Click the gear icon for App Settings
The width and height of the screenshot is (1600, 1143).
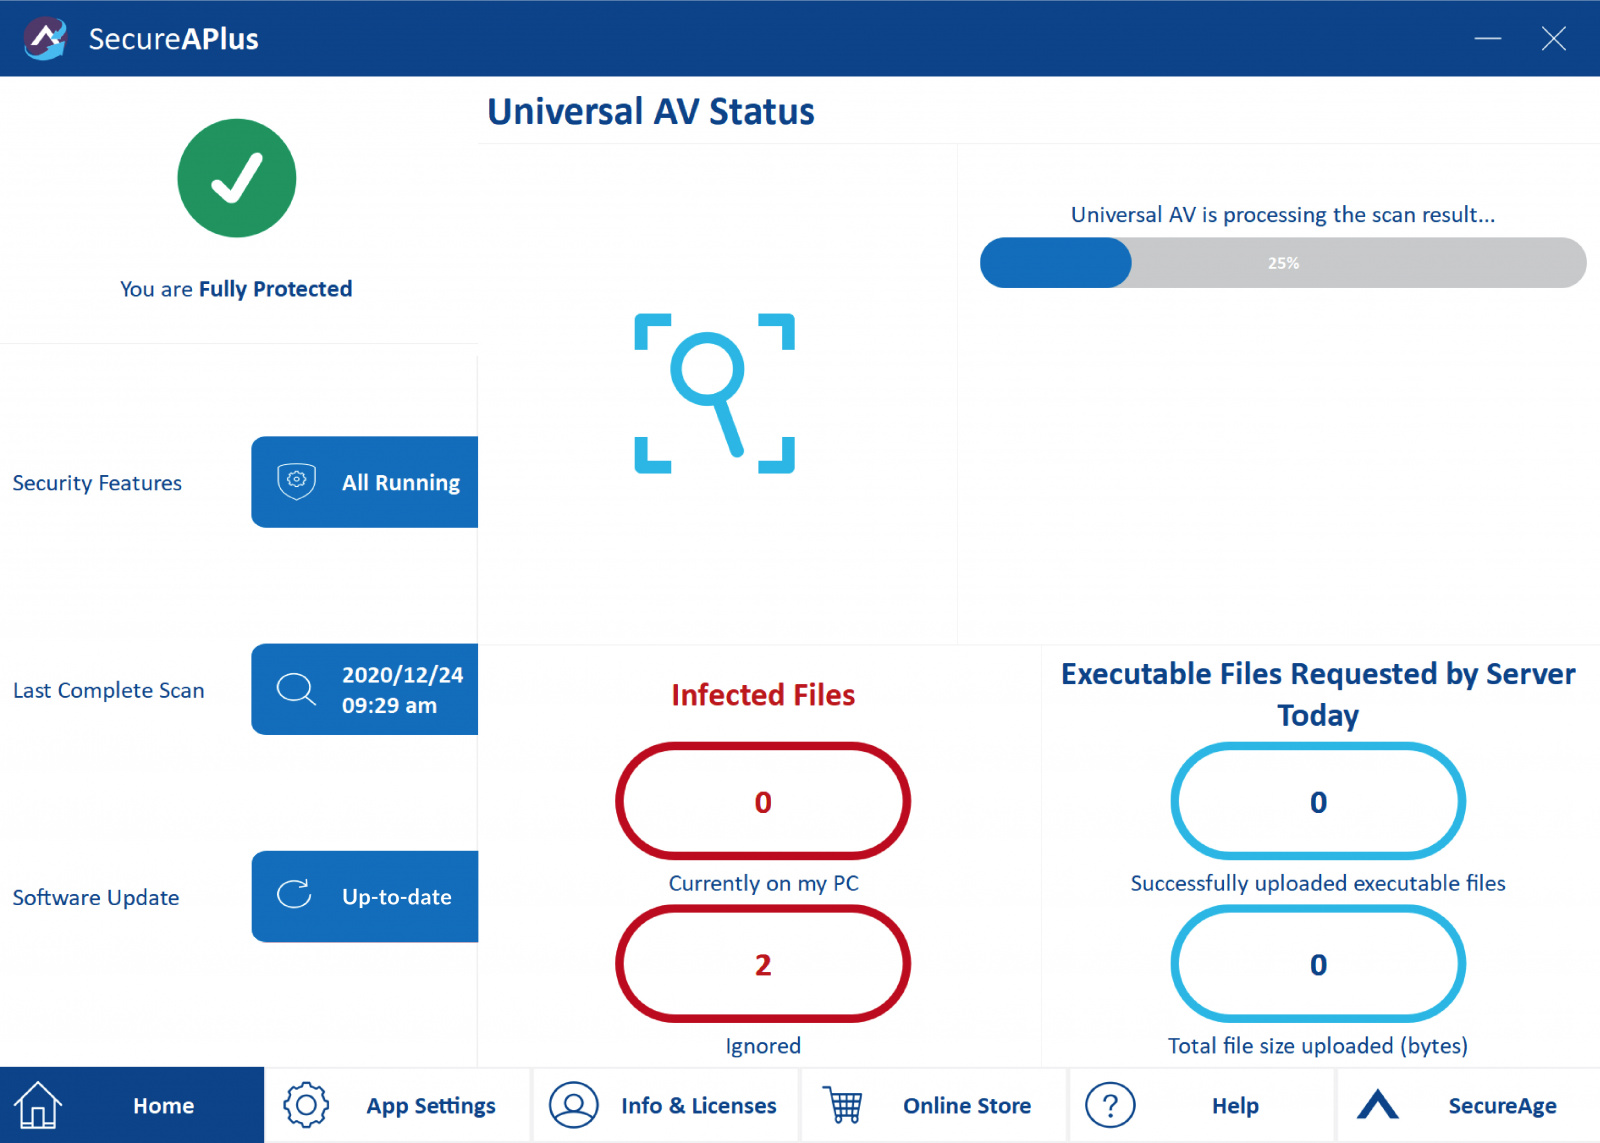[306, 1105]
